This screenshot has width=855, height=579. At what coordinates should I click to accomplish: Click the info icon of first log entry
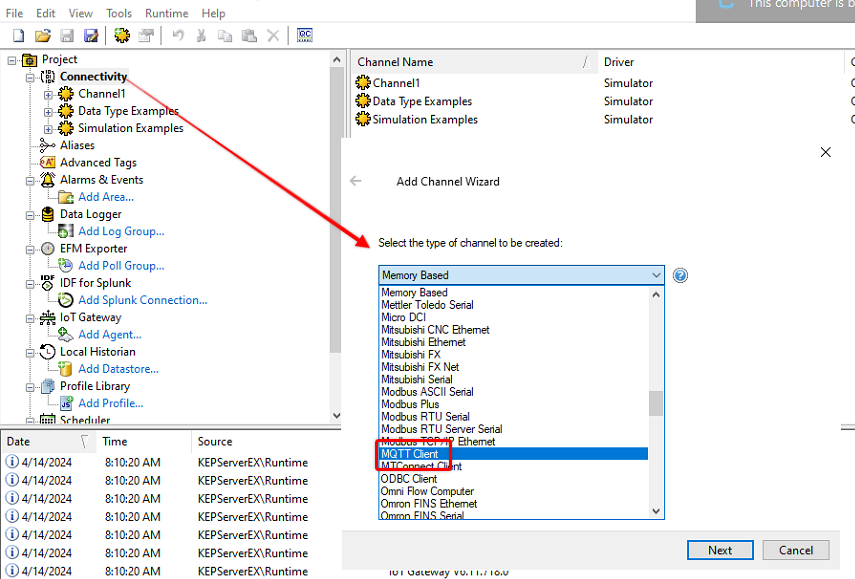(11, 462)
